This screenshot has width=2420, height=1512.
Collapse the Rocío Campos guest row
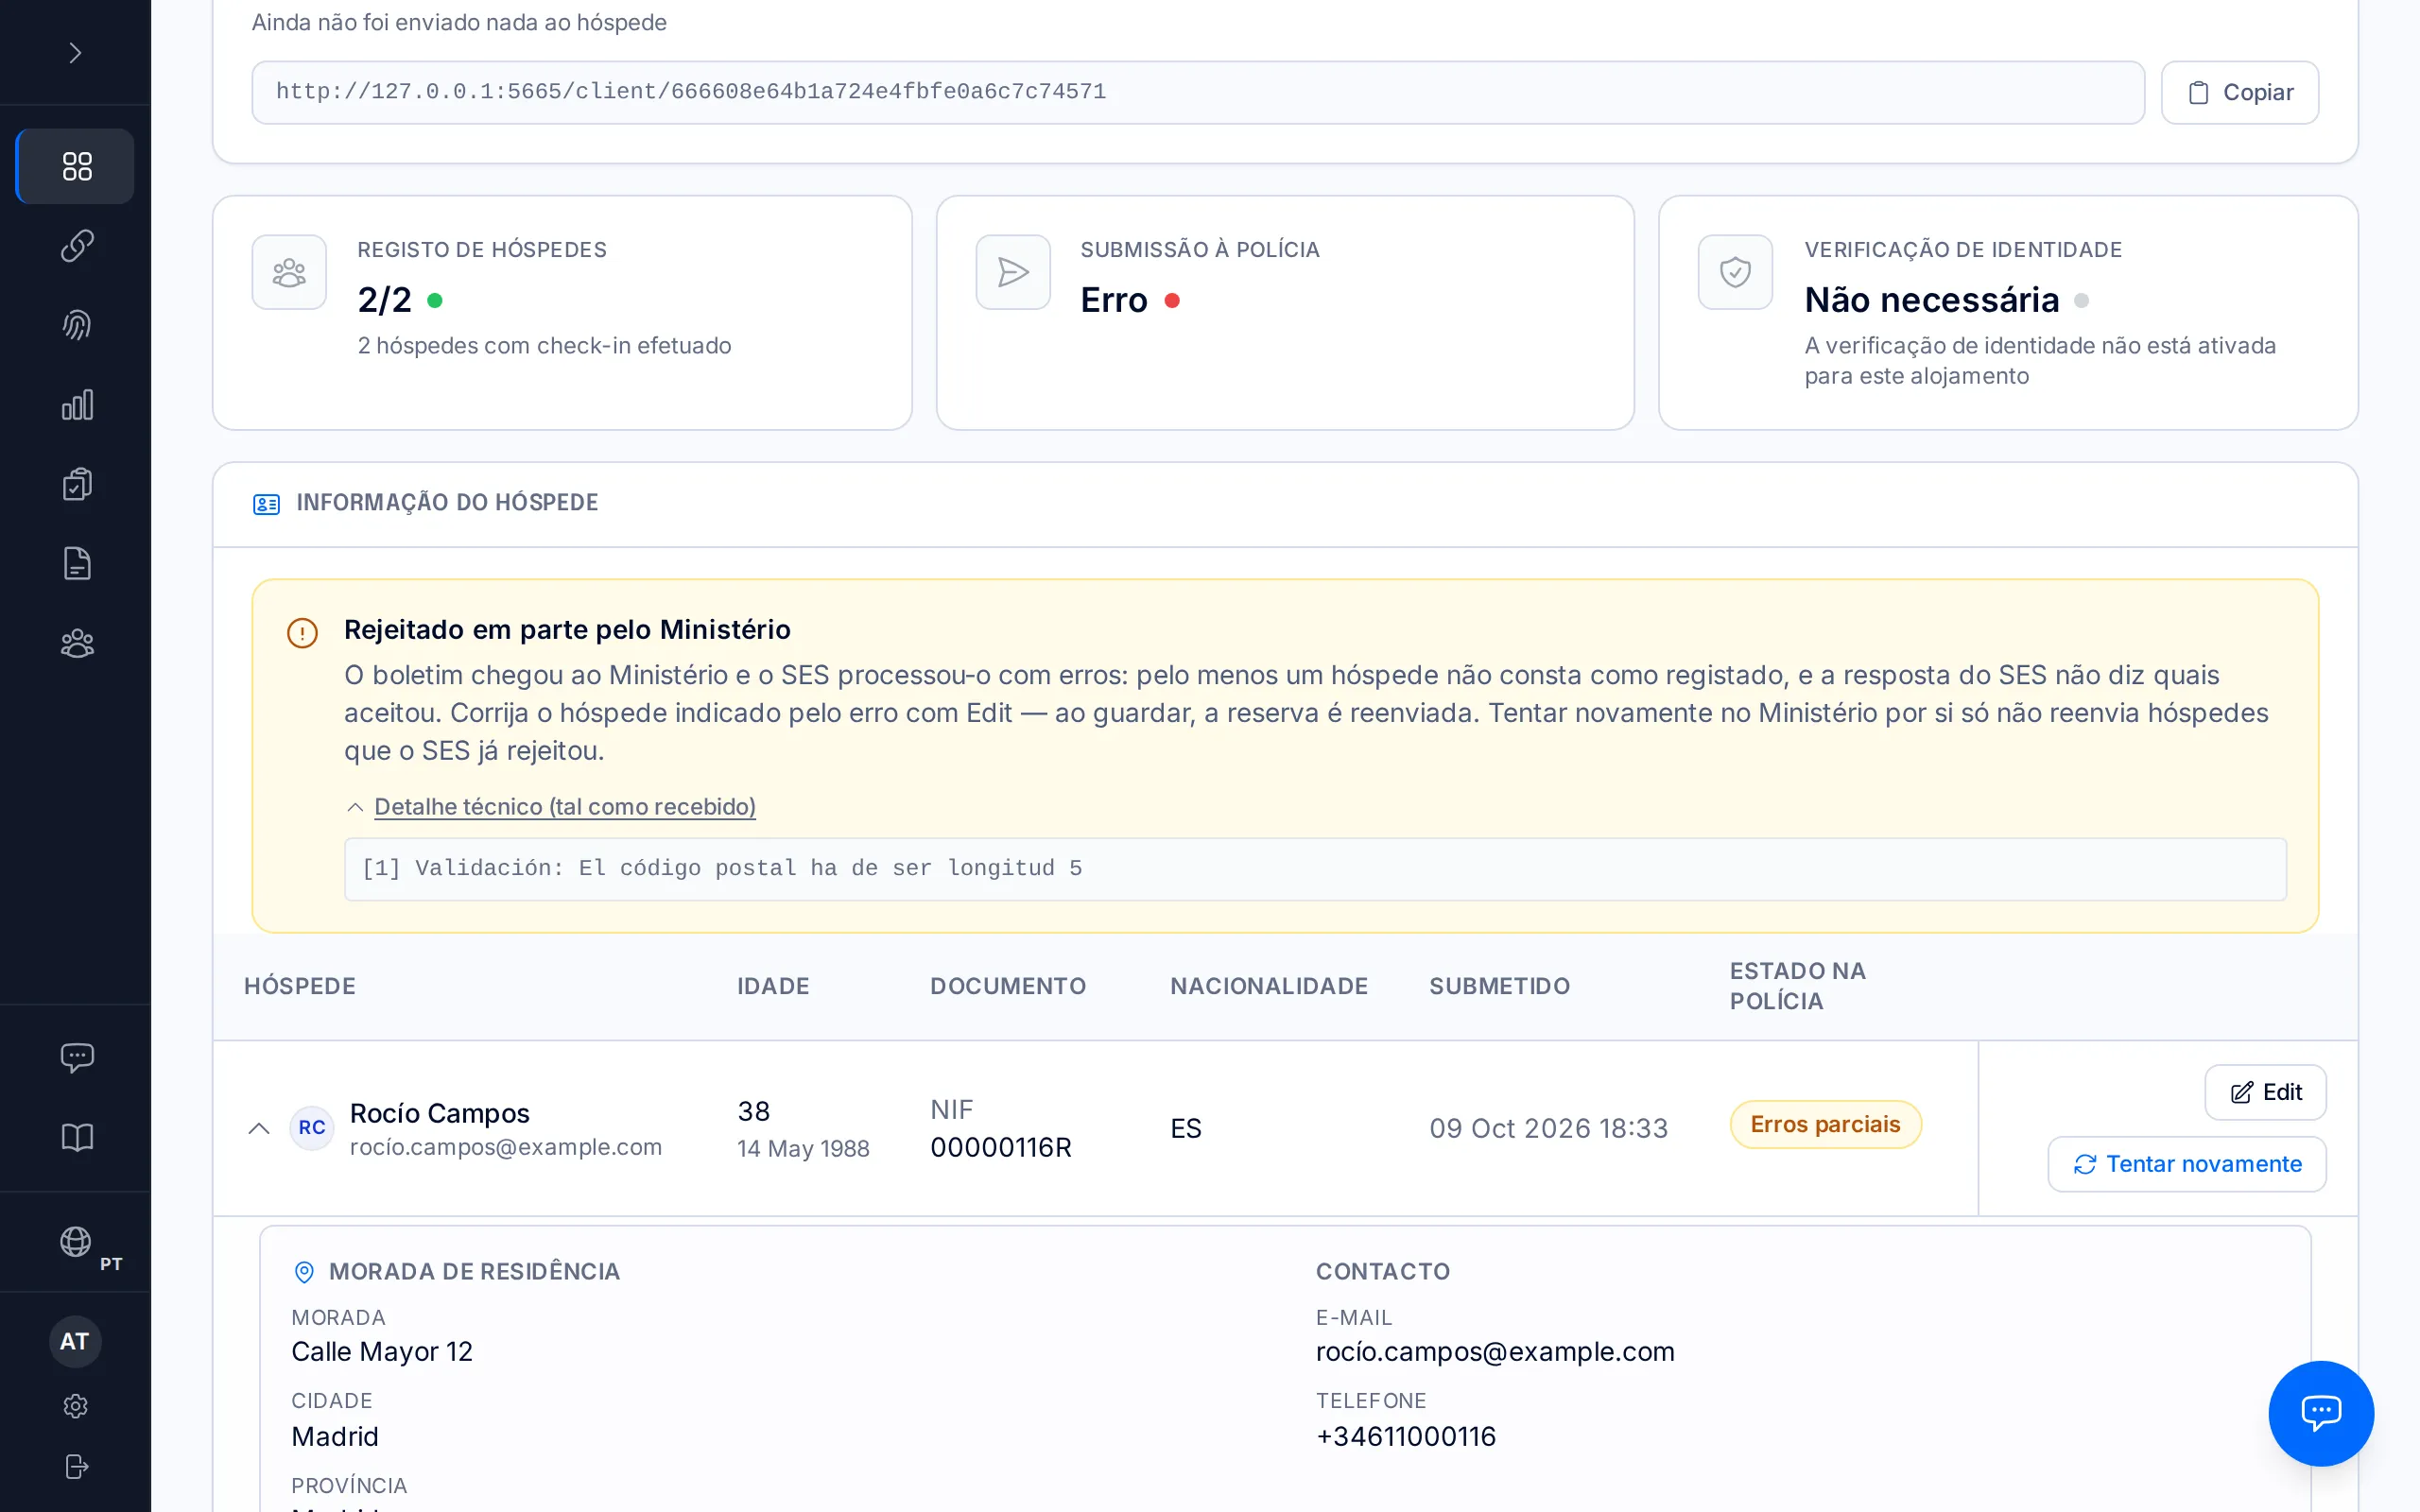(259, 1128)
